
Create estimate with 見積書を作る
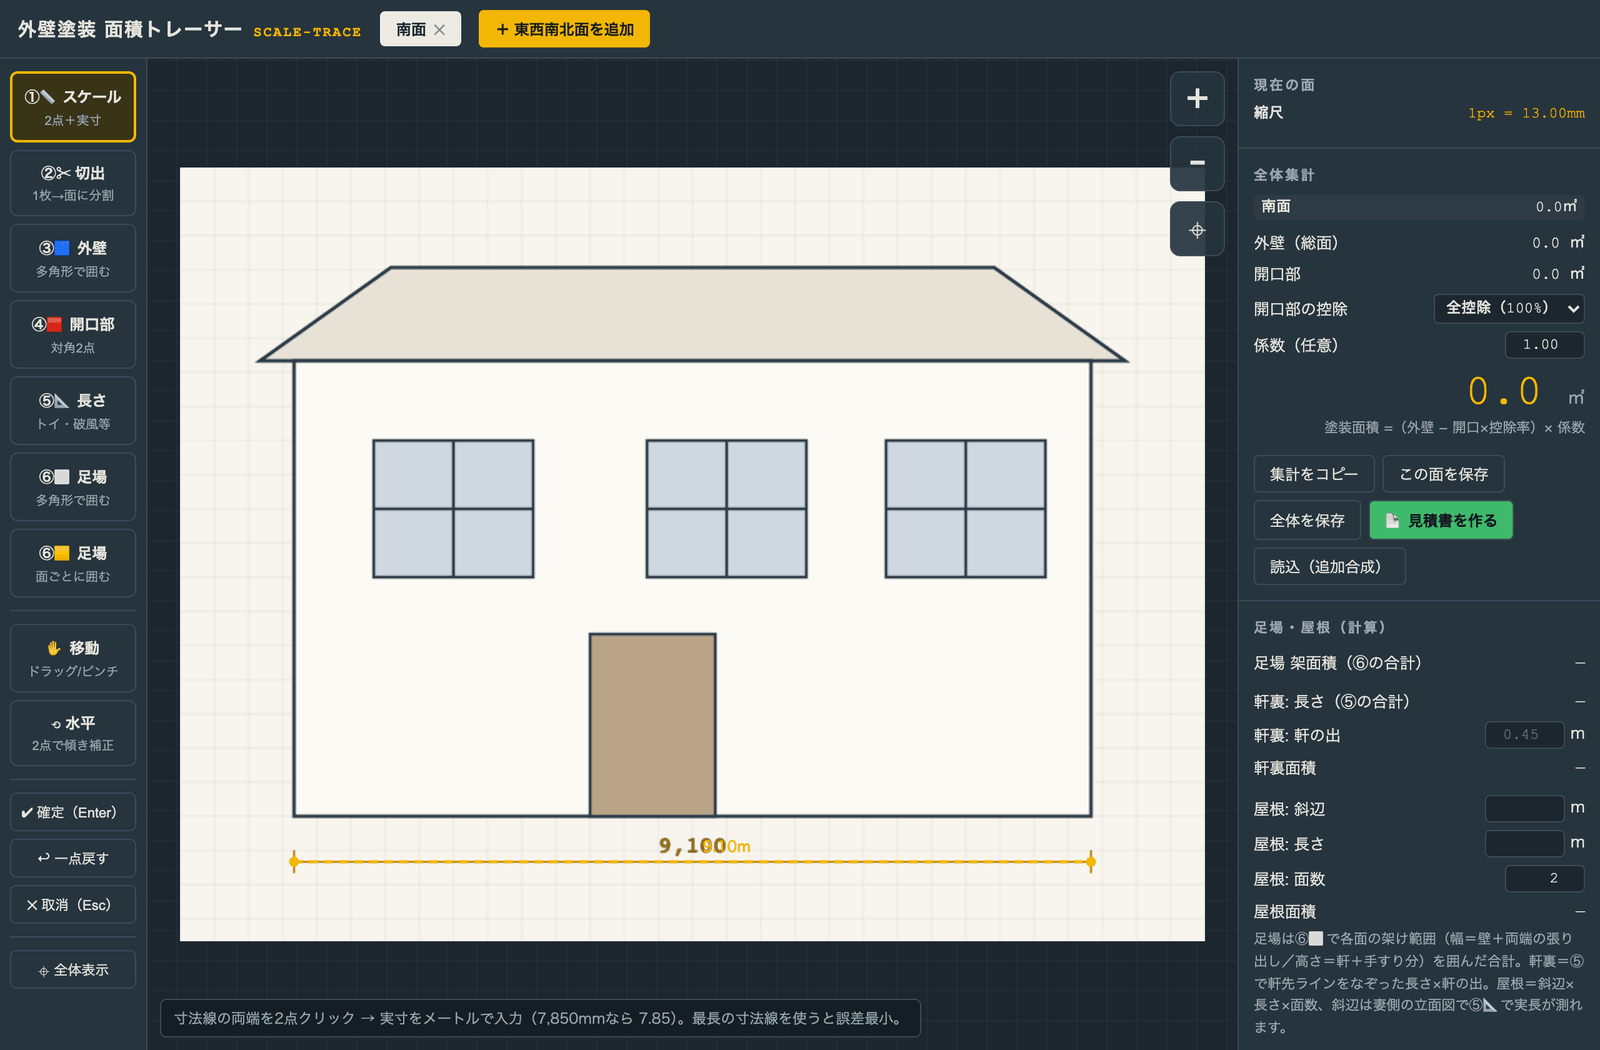1441,520
